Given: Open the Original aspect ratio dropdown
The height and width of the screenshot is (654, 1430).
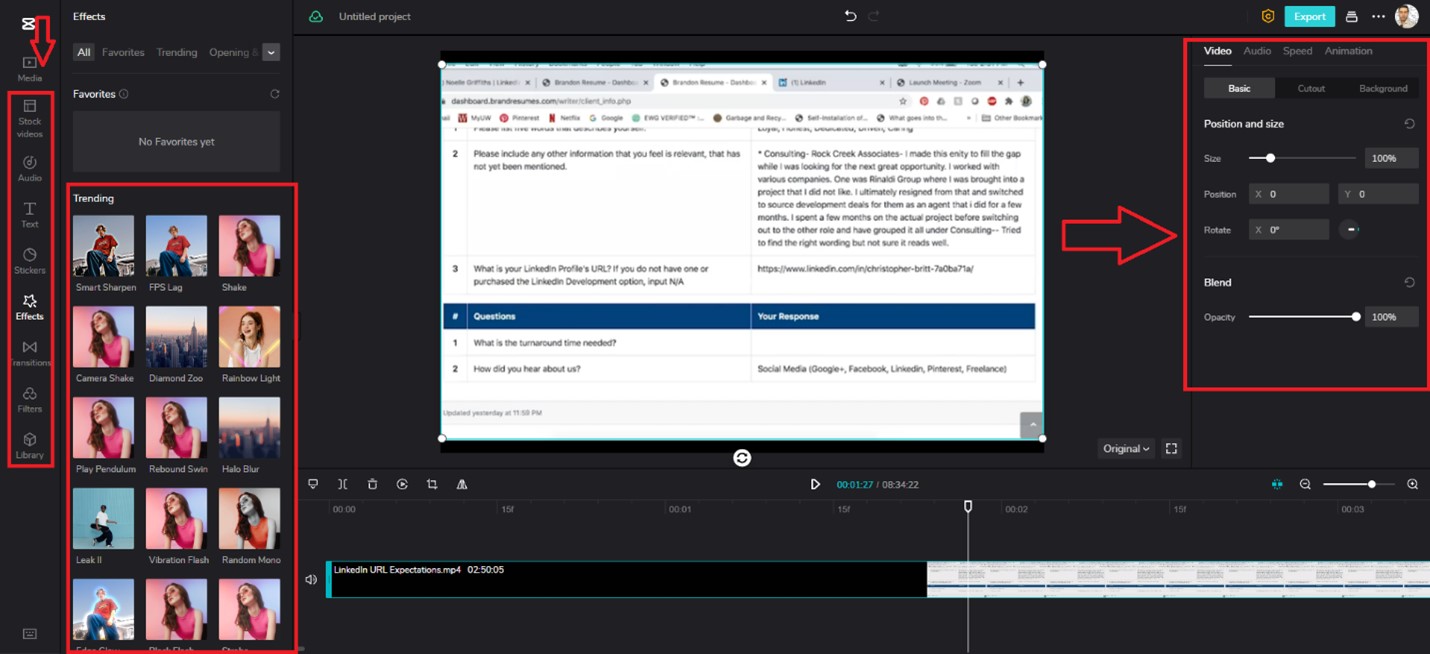Looking at the screenshot, I should tap(1125, 448).
